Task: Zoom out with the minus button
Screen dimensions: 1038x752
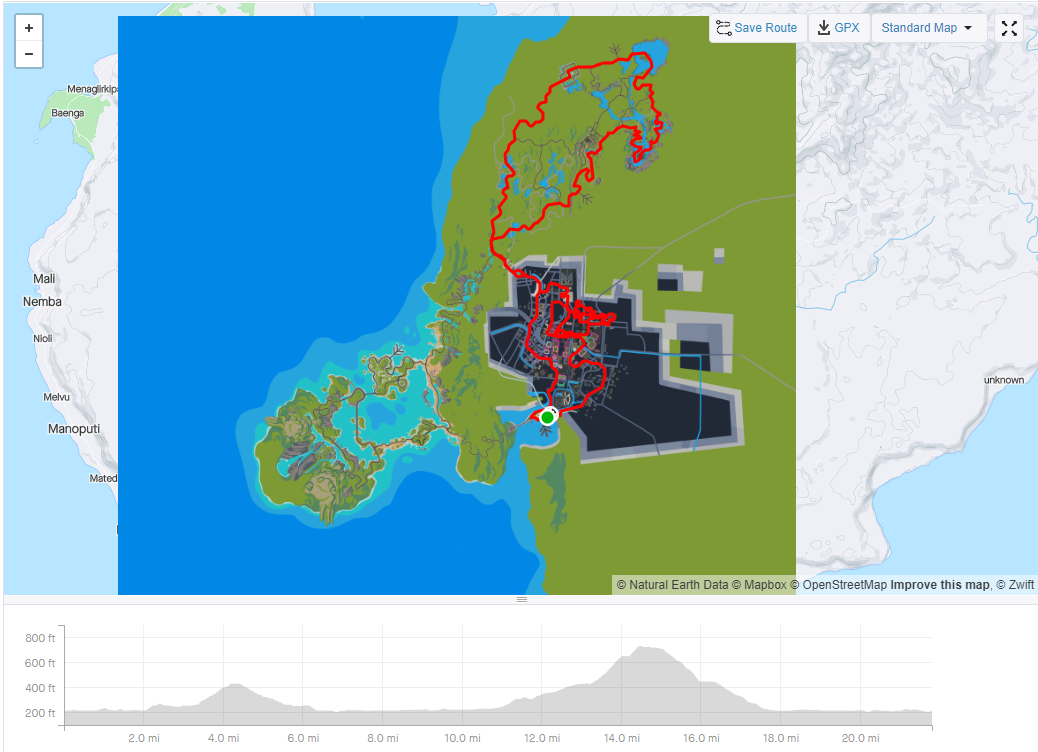Action: tap(29, 54)
